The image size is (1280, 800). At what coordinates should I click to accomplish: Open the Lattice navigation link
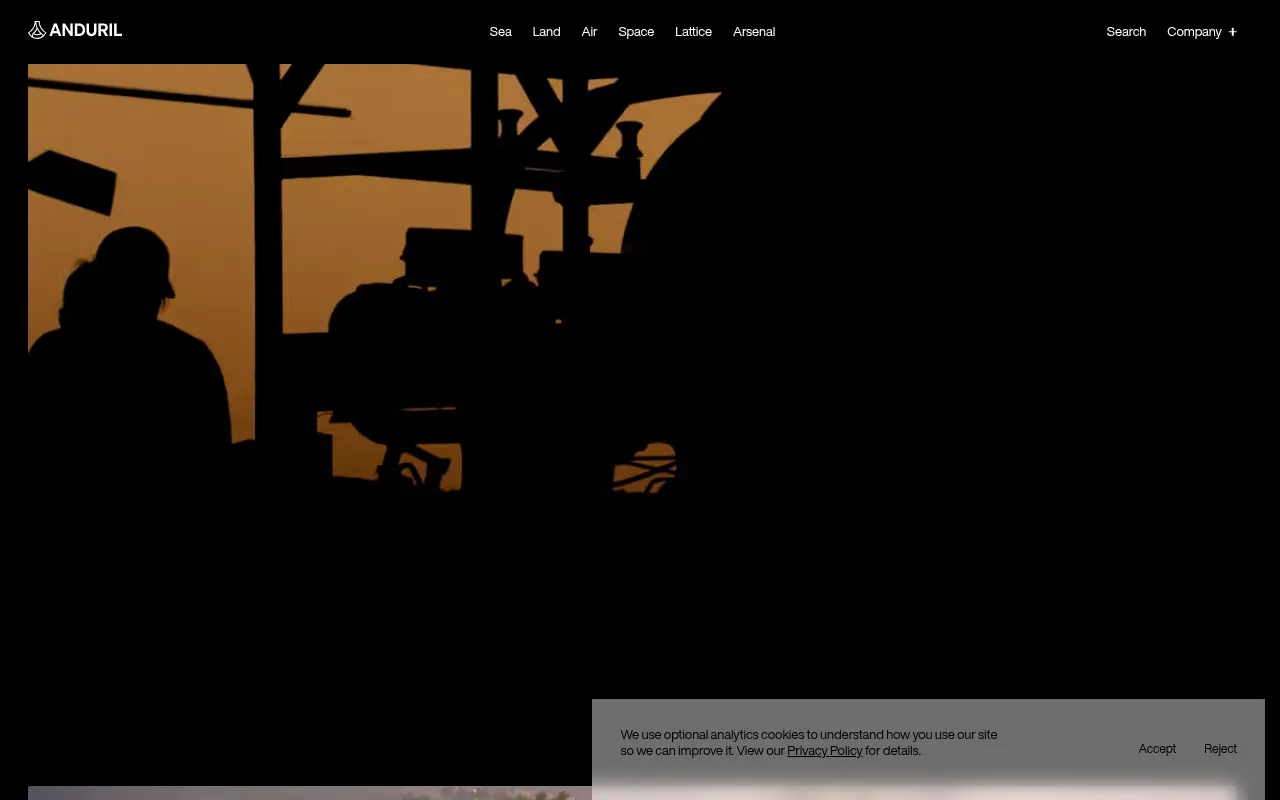click(693, 32)
